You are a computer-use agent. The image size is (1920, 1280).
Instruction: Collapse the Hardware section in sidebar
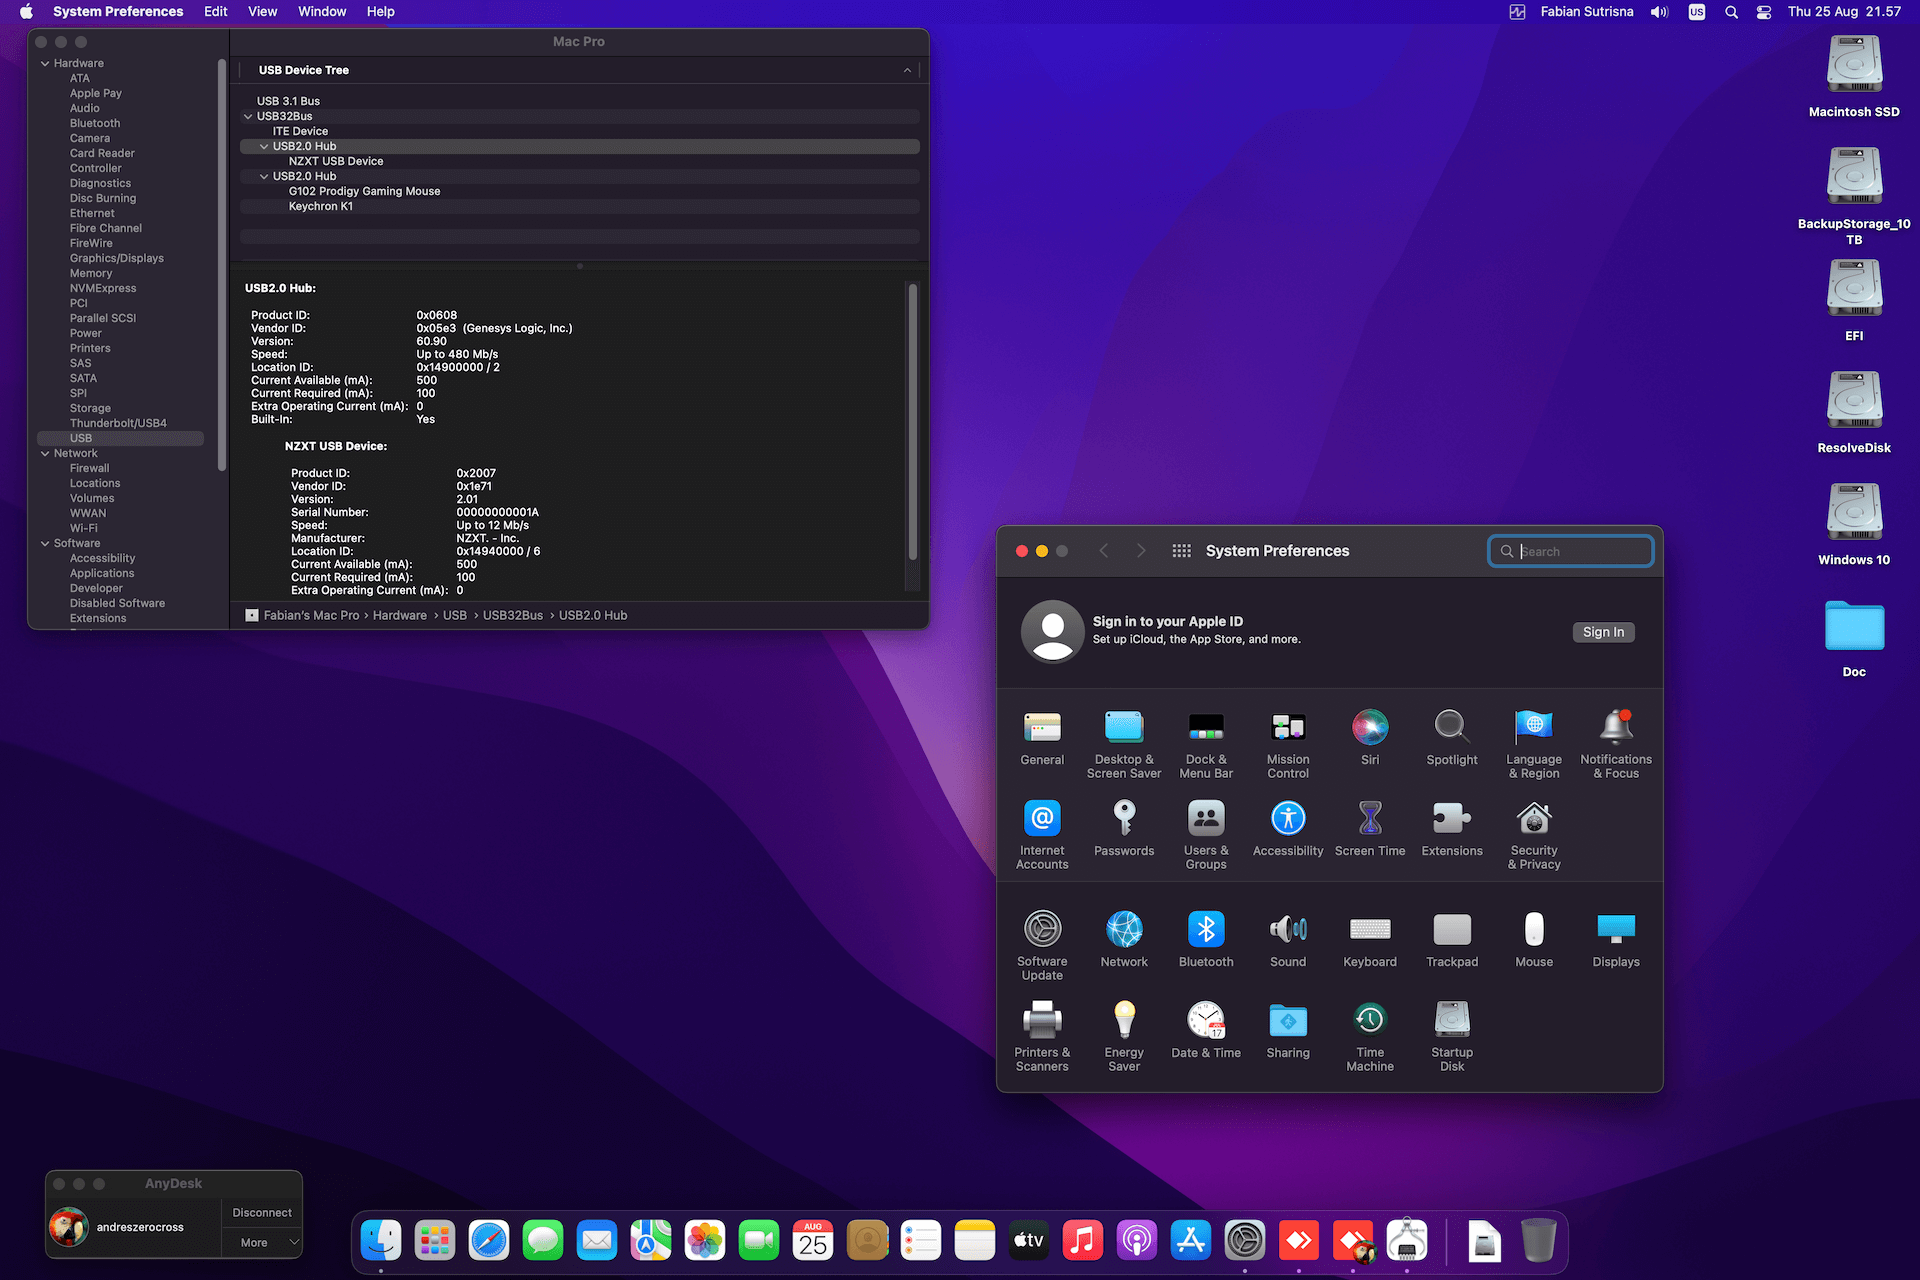click(x=45, y=63)
